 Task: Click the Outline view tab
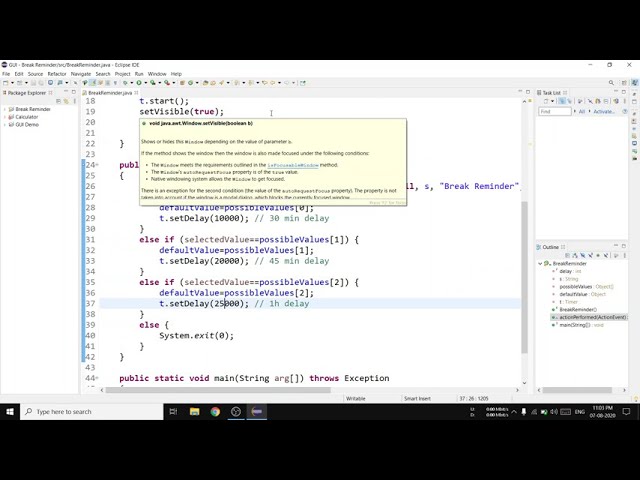[550, 247]
